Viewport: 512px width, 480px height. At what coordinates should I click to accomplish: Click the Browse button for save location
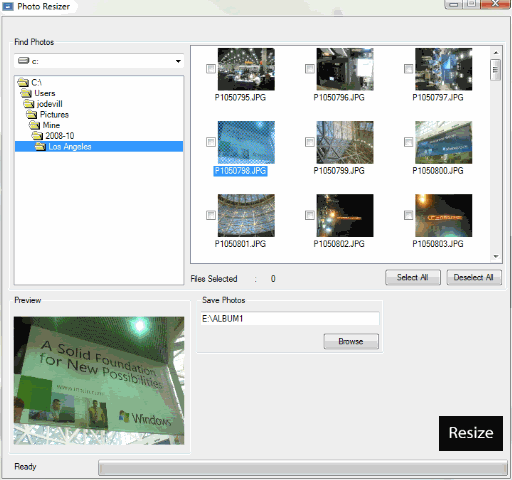point(351,341)
